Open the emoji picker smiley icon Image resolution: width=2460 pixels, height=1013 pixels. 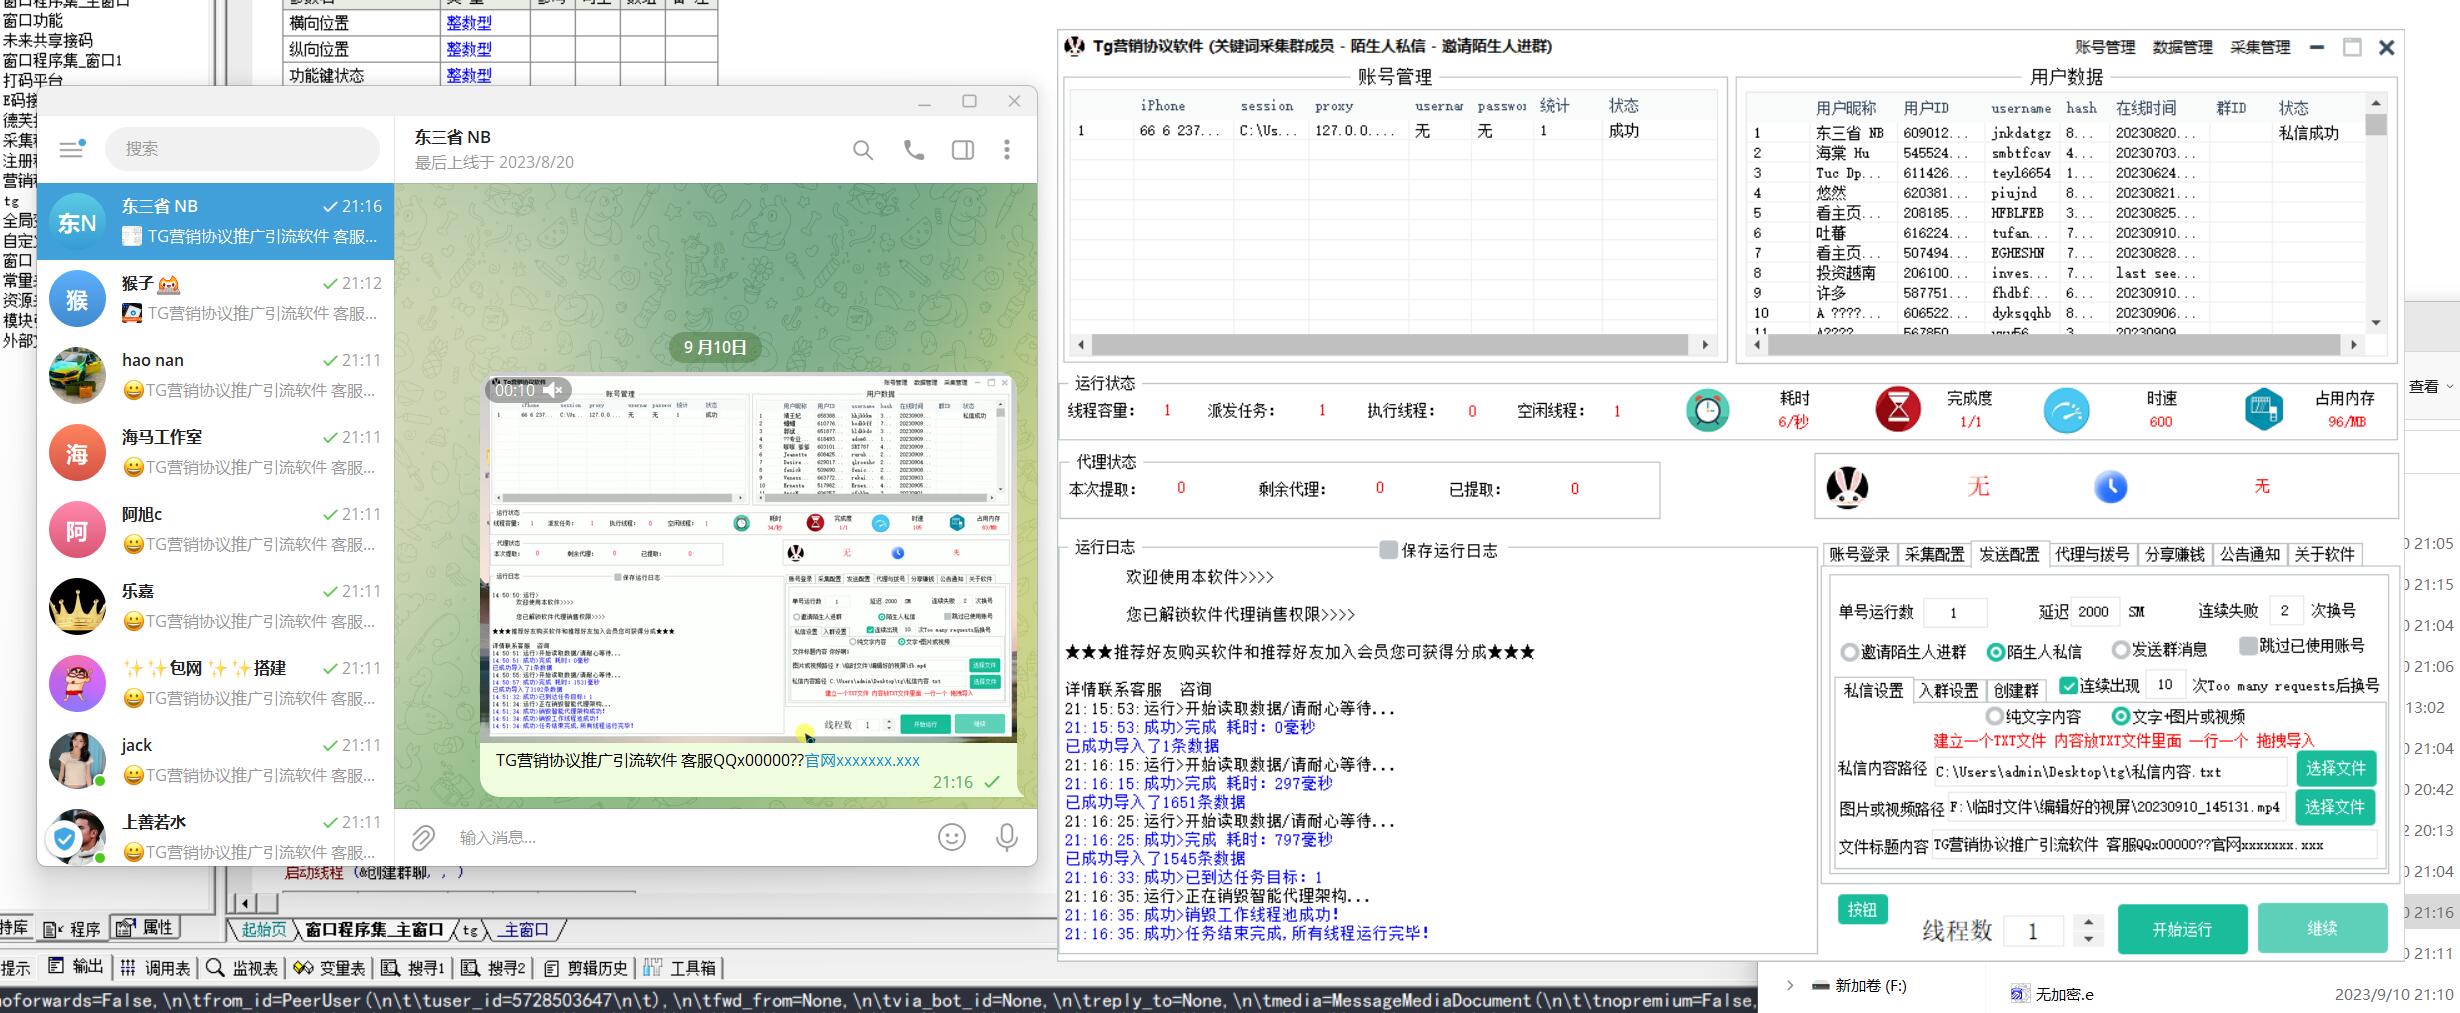coord(951,837)
